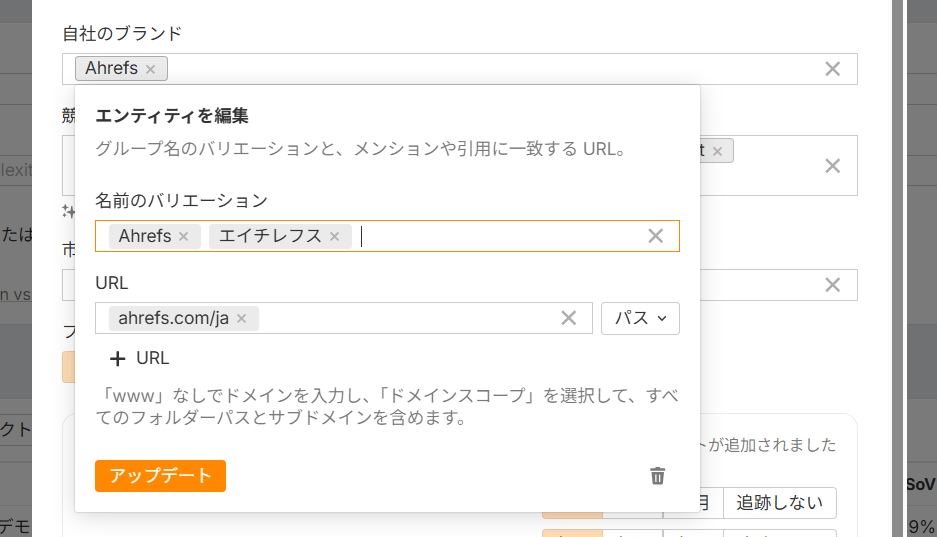Click the plus icon to add URL
This screenshot has width=937, height=537.
pyautogui.click(x=118, y=358)
